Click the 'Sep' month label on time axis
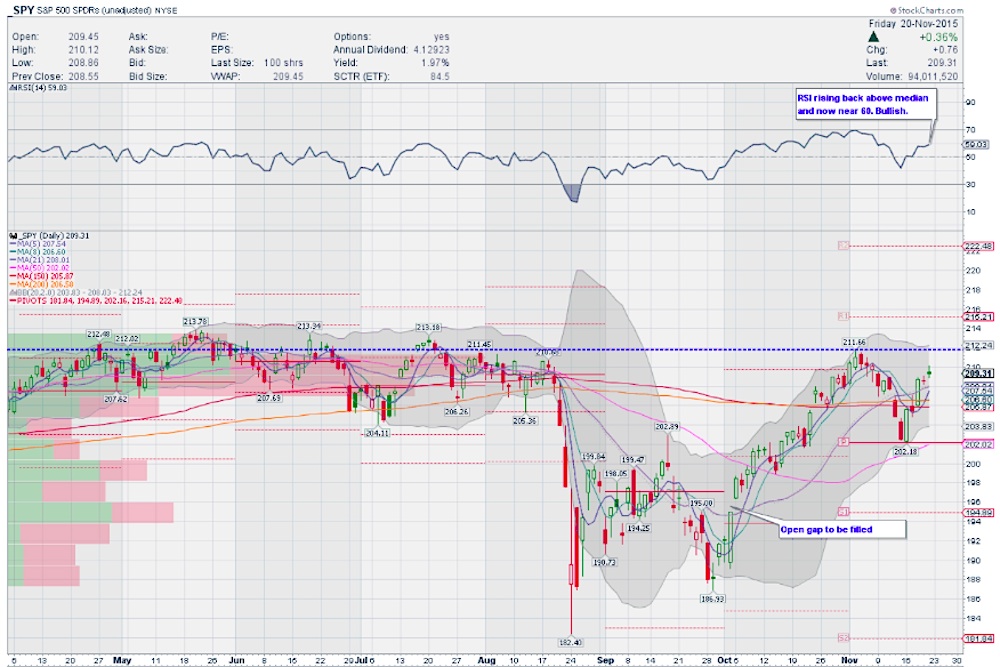Screen dimensions: 1000x667 click(605, 661)
